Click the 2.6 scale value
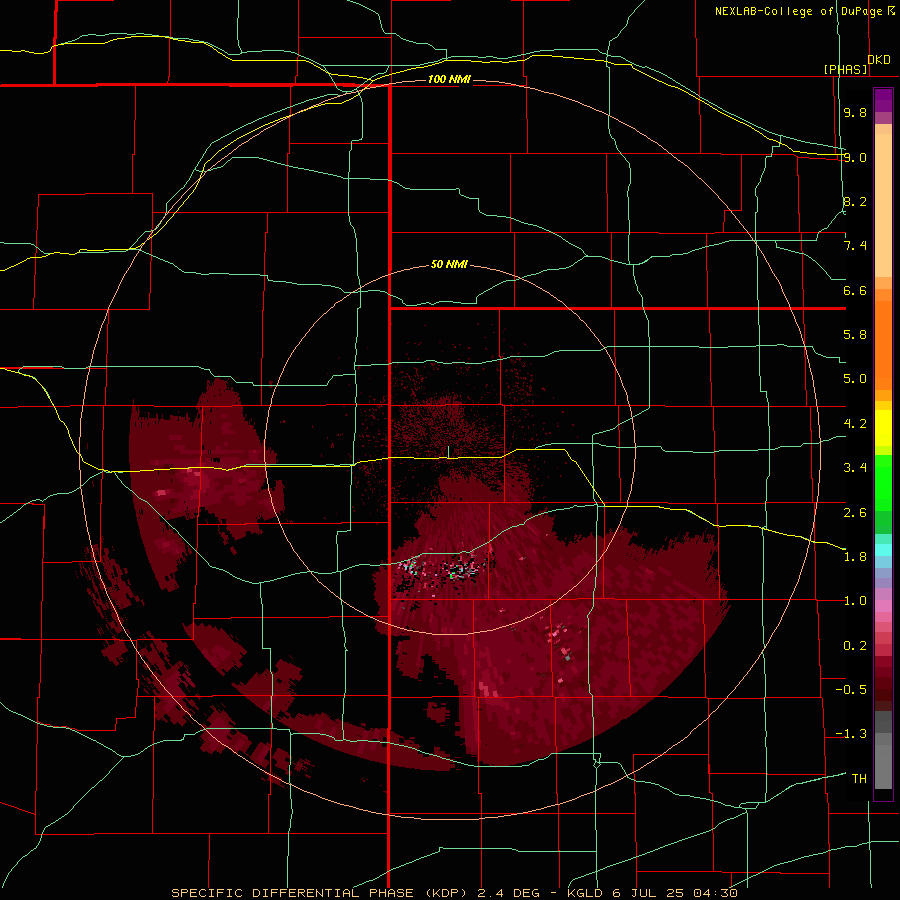The image size is (900, 900). [855, 513]
